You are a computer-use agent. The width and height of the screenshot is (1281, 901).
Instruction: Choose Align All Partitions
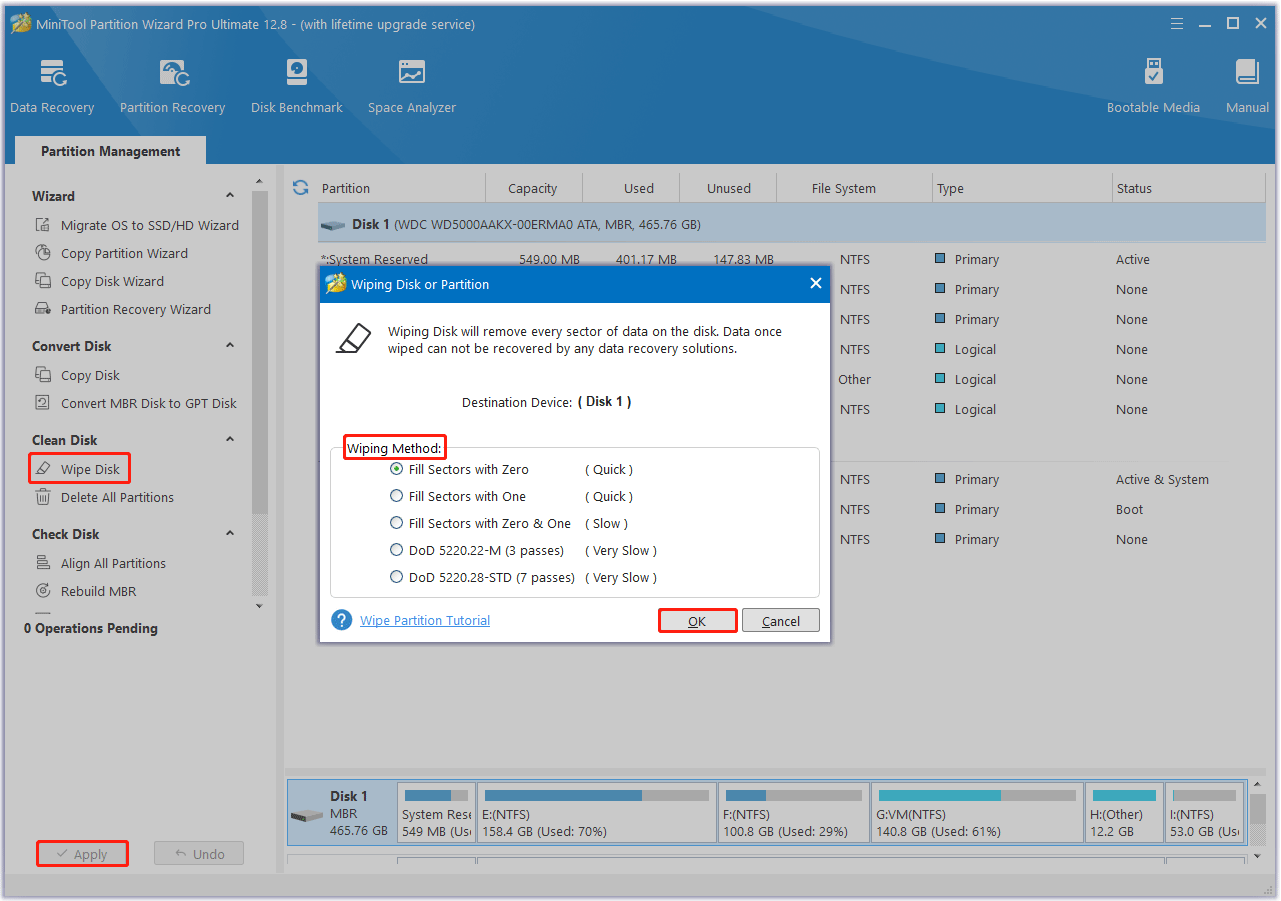(100, 563)
